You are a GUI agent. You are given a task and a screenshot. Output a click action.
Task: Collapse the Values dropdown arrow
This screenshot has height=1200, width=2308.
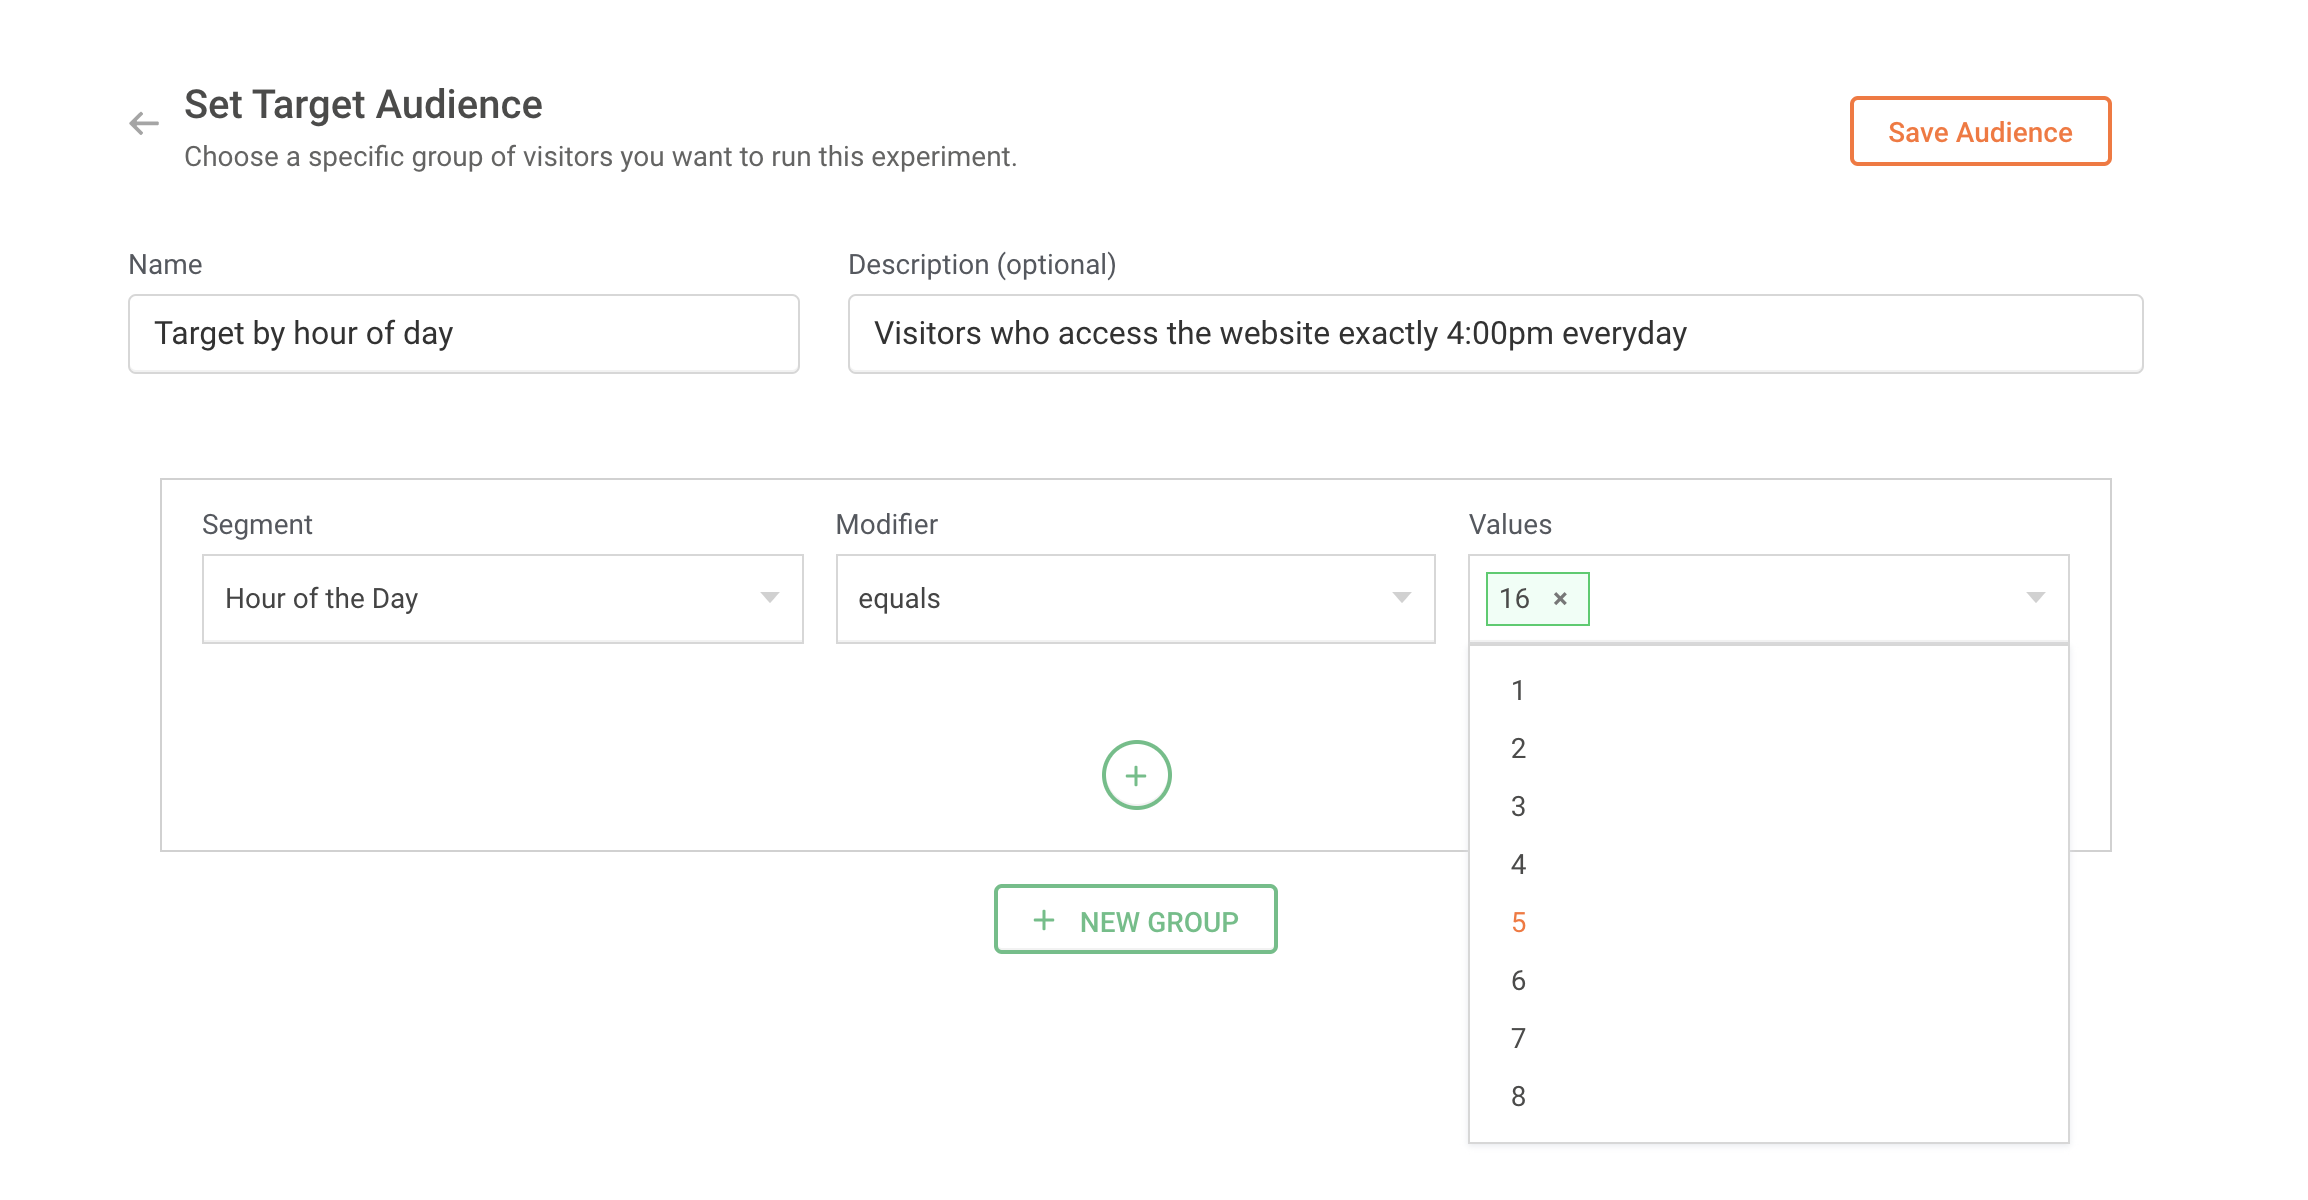(2035, 598)
